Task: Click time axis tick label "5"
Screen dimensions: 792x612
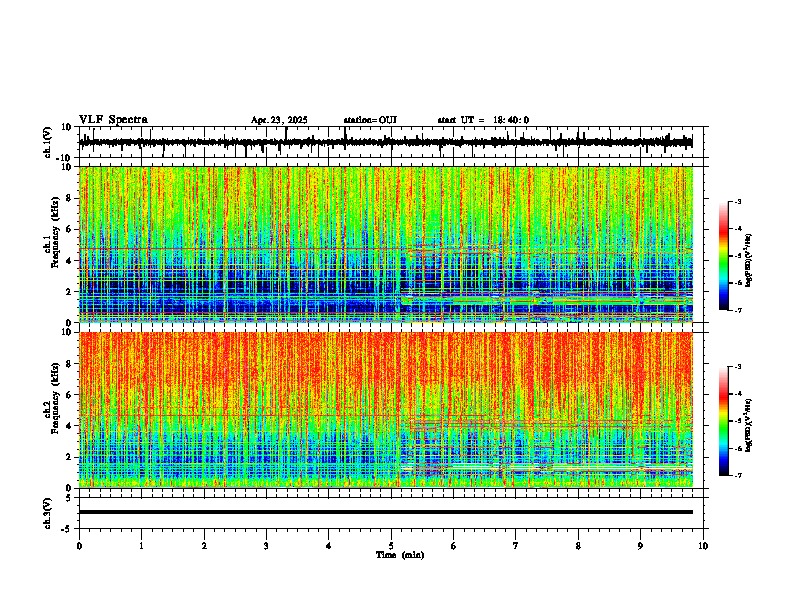Action: [391, 546]
